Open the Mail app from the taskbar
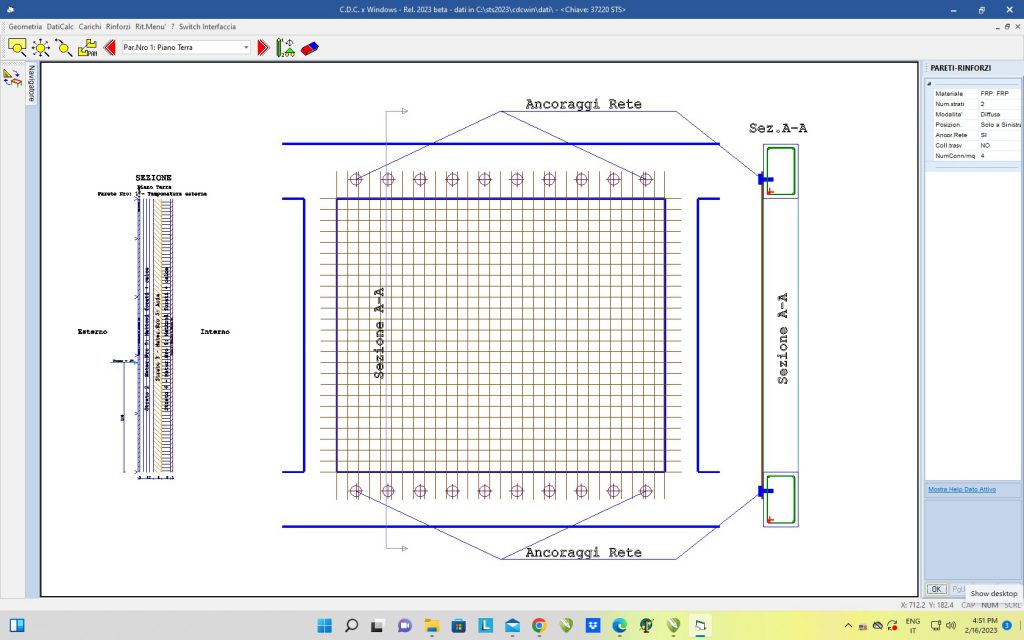This screenshot has width=1024, height=640. point(512,625)
